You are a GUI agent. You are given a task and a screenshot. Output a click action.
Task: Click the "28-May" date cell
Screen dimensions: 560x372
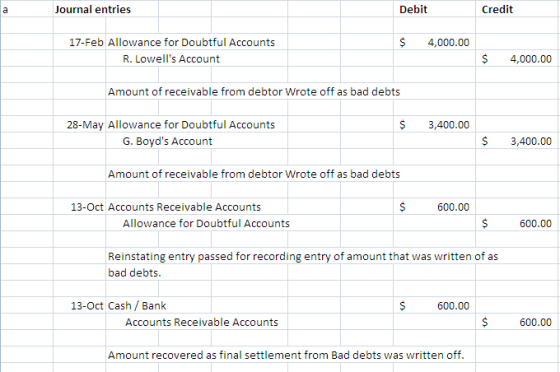pos(85,125)
